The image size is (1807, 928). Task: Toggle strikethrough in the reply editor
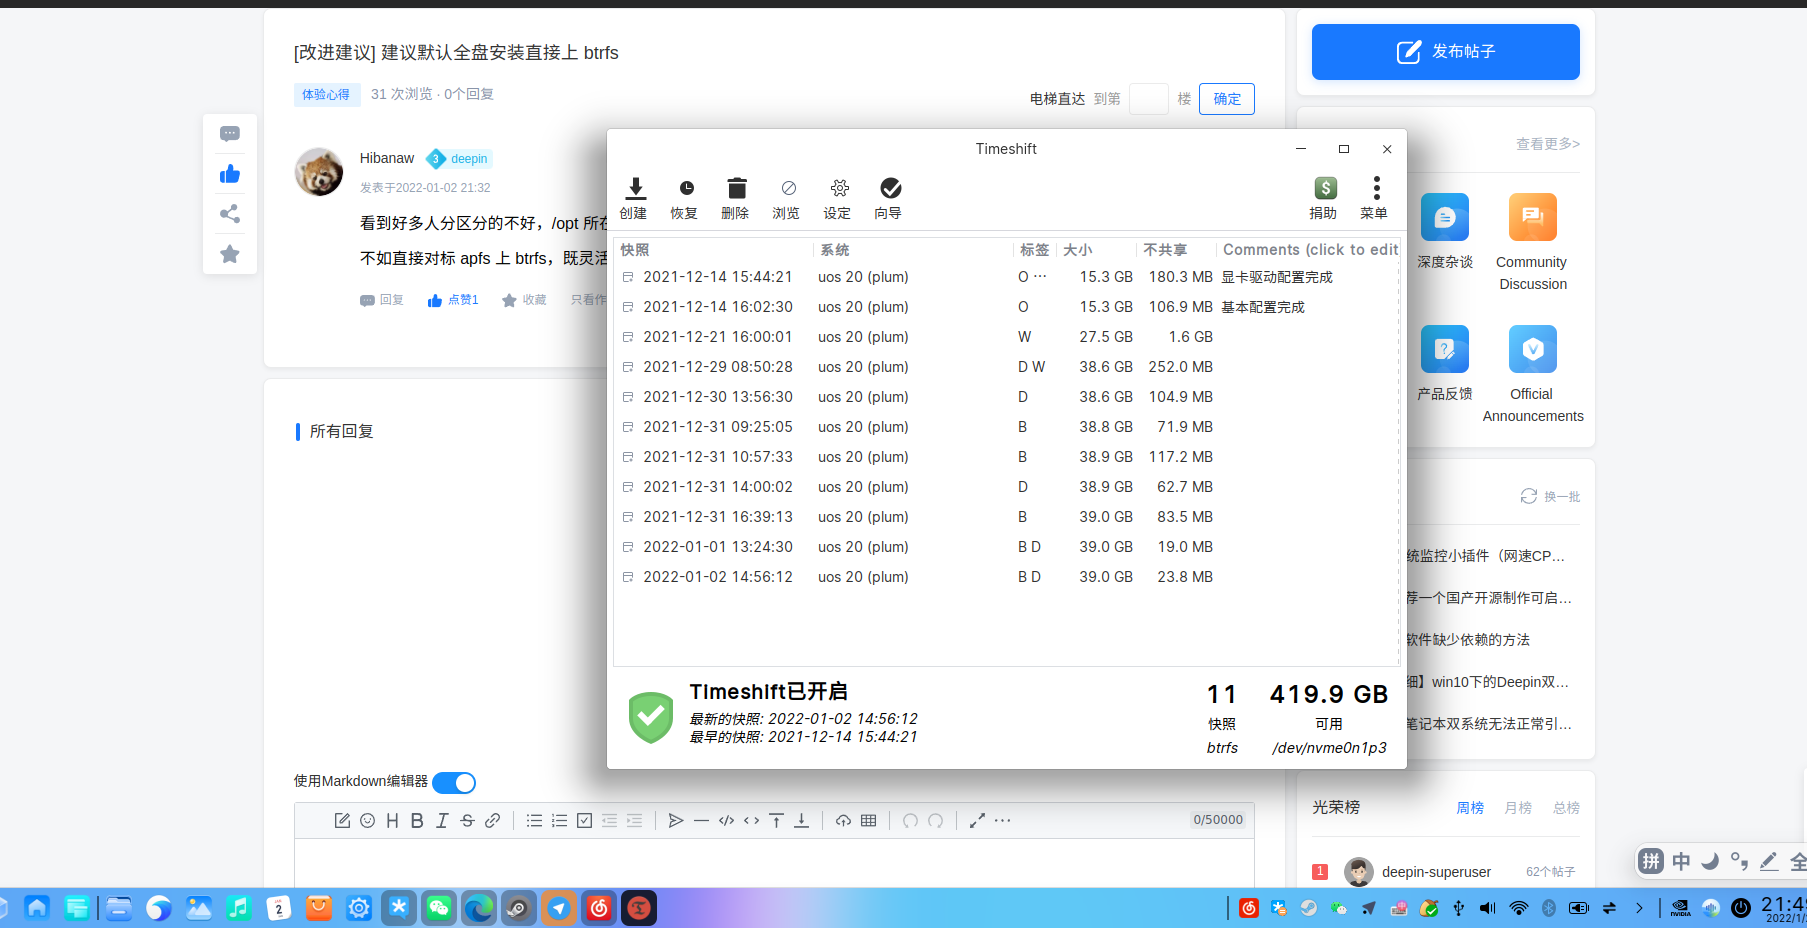[467, 821]
